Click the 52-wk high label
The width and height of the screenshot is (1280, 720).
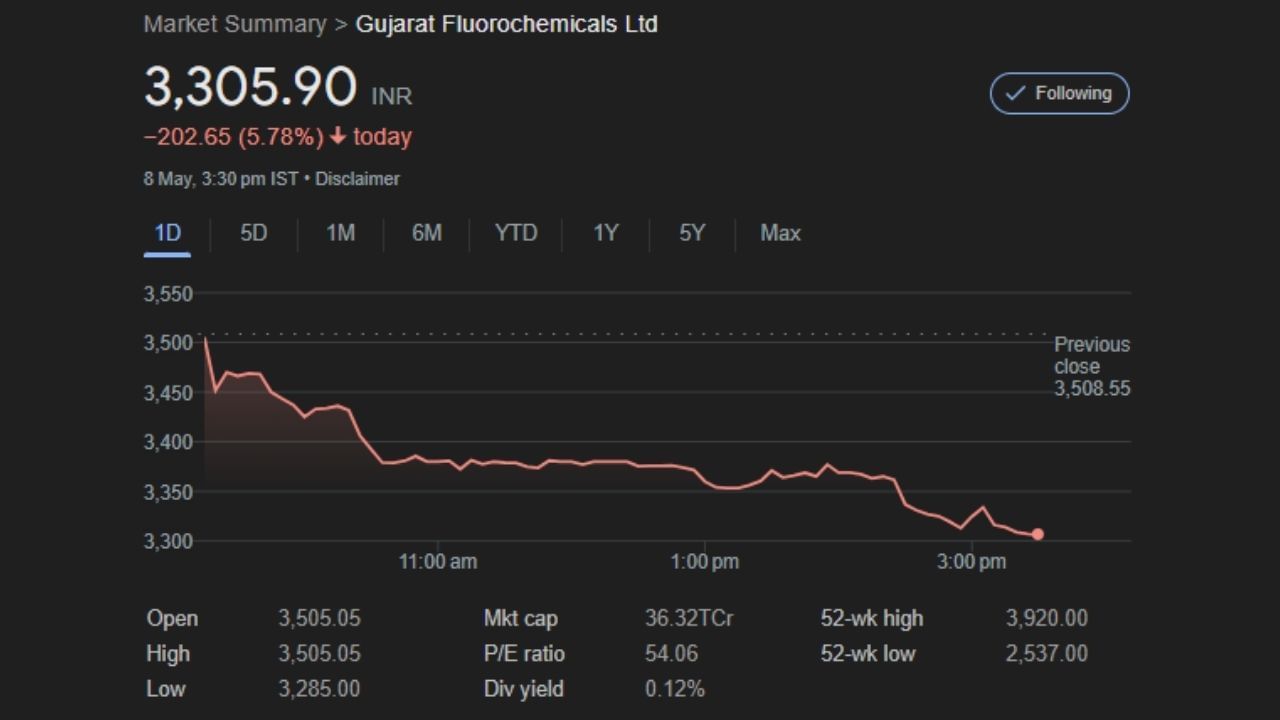(x=872, y=618)
